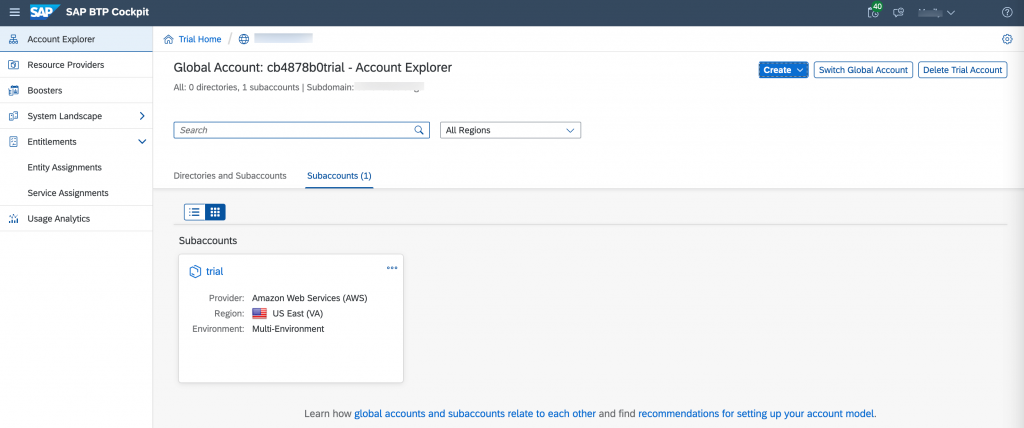Click Switch Global Account button
The height and width of the screenshot is (428, 1024).
click(x=863, y=70)
